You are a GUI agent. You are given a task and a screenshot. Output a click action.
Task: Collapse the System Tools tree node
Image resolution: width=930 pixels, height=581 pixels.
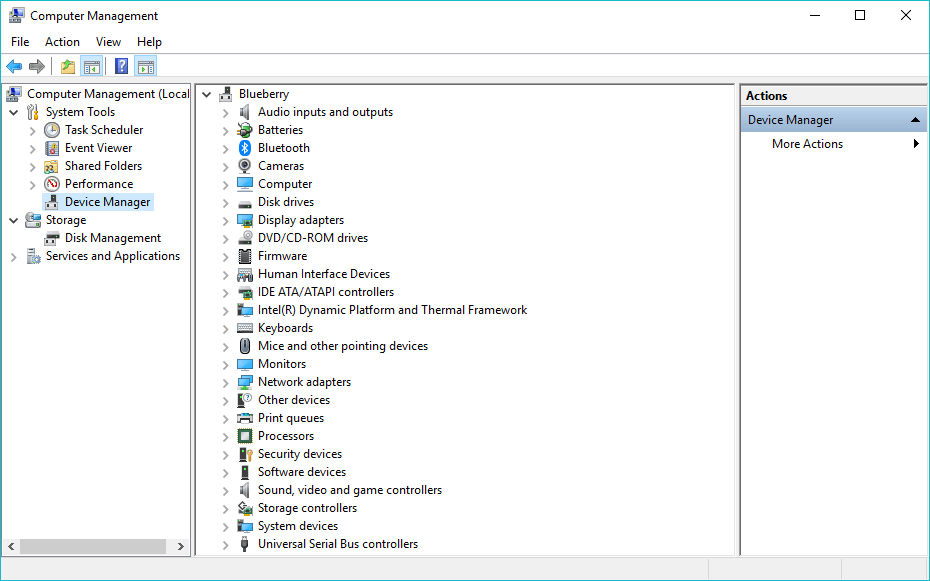pos(14,112)
